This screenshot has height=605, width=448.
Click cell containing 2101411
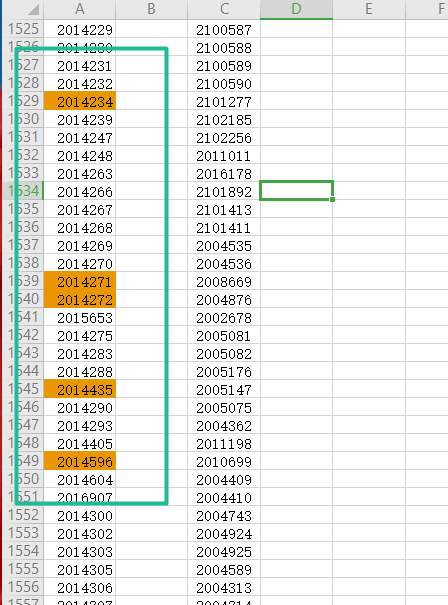[224, 227]
